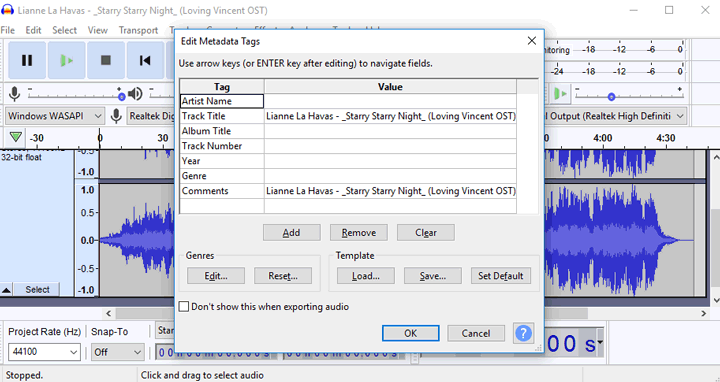Screen dimensions: 720x382
Task: Click the play-at-speed slider handle
Action: coord(611,97)
